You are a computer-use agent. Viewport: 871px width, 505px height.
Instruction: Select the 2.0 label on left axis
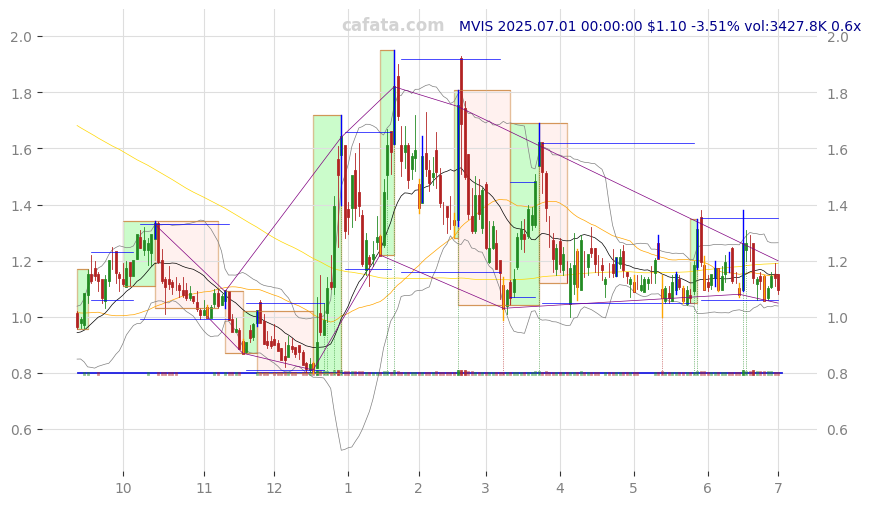coord(21,37)
